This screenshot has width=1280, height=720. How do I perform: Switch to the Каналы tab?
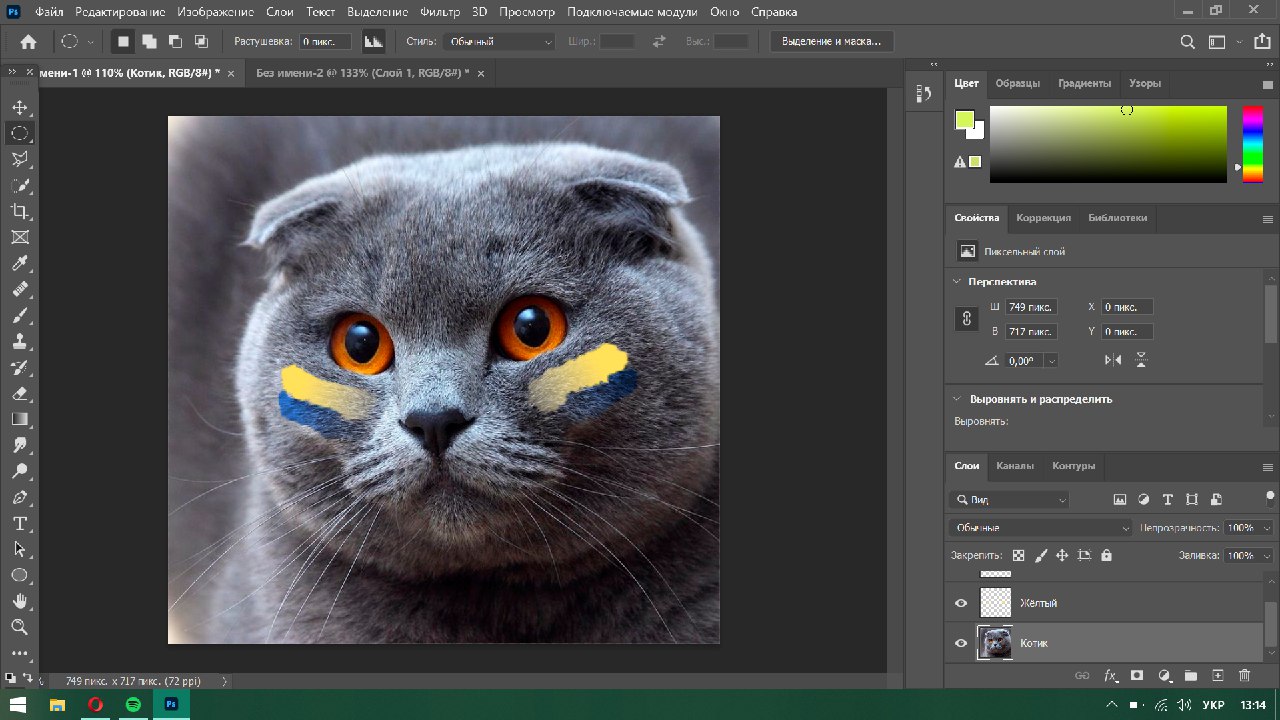click(x=1015, y=466)
